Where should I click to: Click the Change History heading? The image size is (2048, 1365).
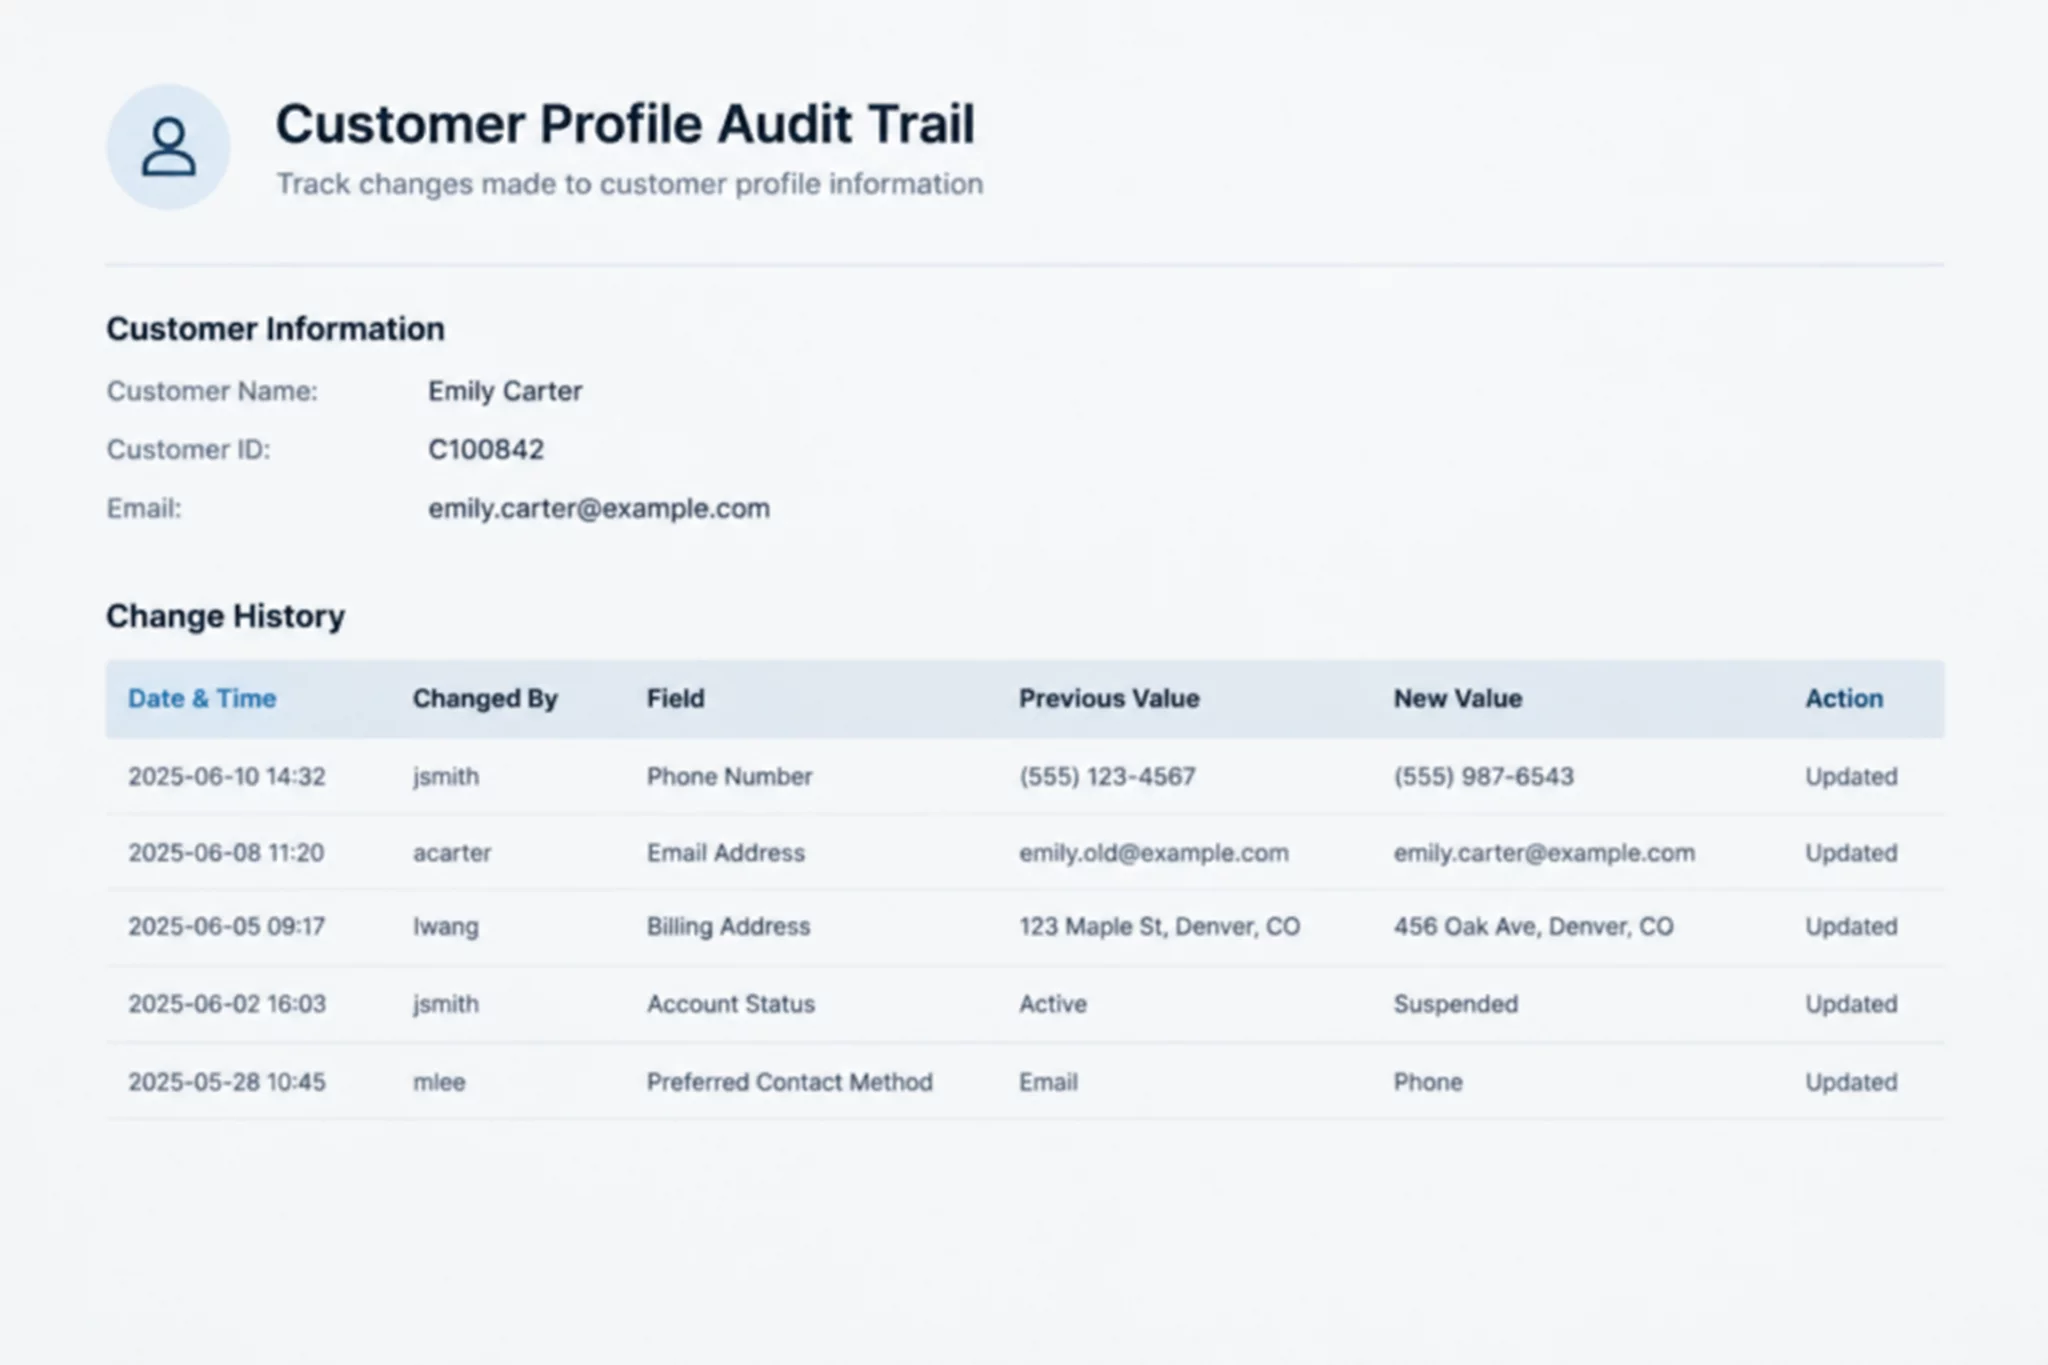pyautogui.click(x=226, y=616)
